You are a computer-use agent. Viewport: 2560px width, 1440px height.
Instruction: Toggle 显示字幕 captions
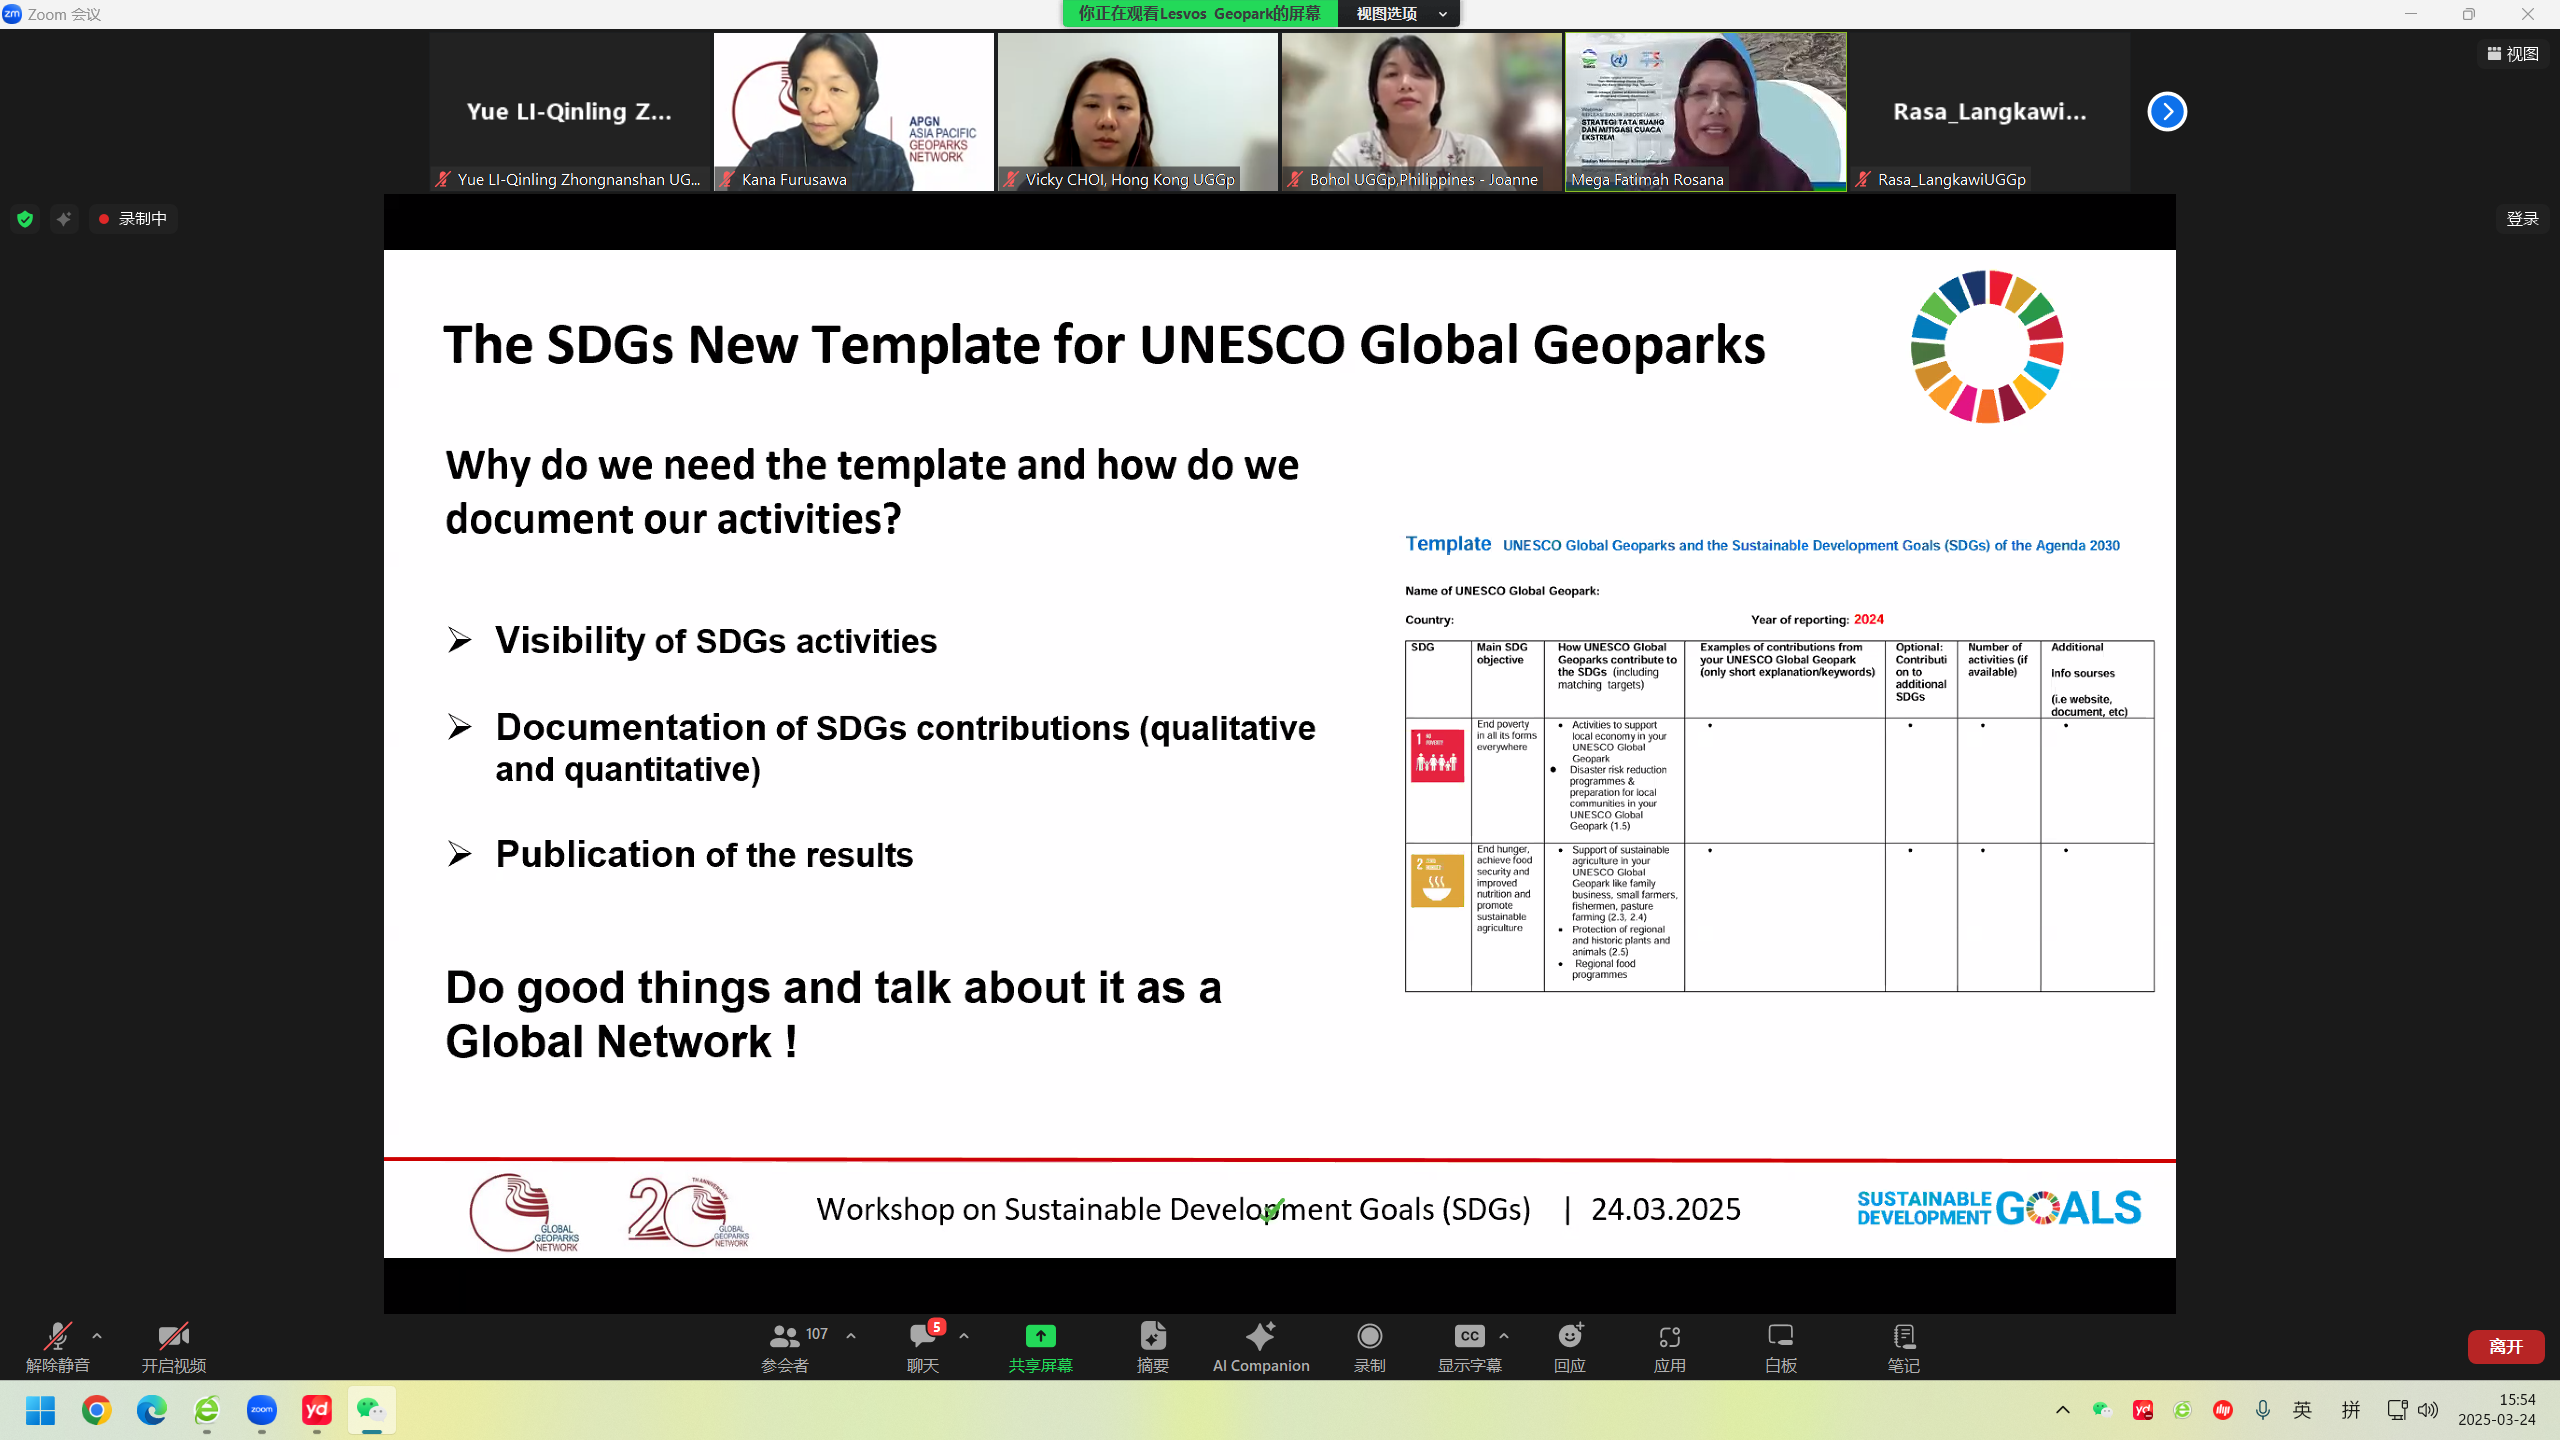(1469, 1346)
